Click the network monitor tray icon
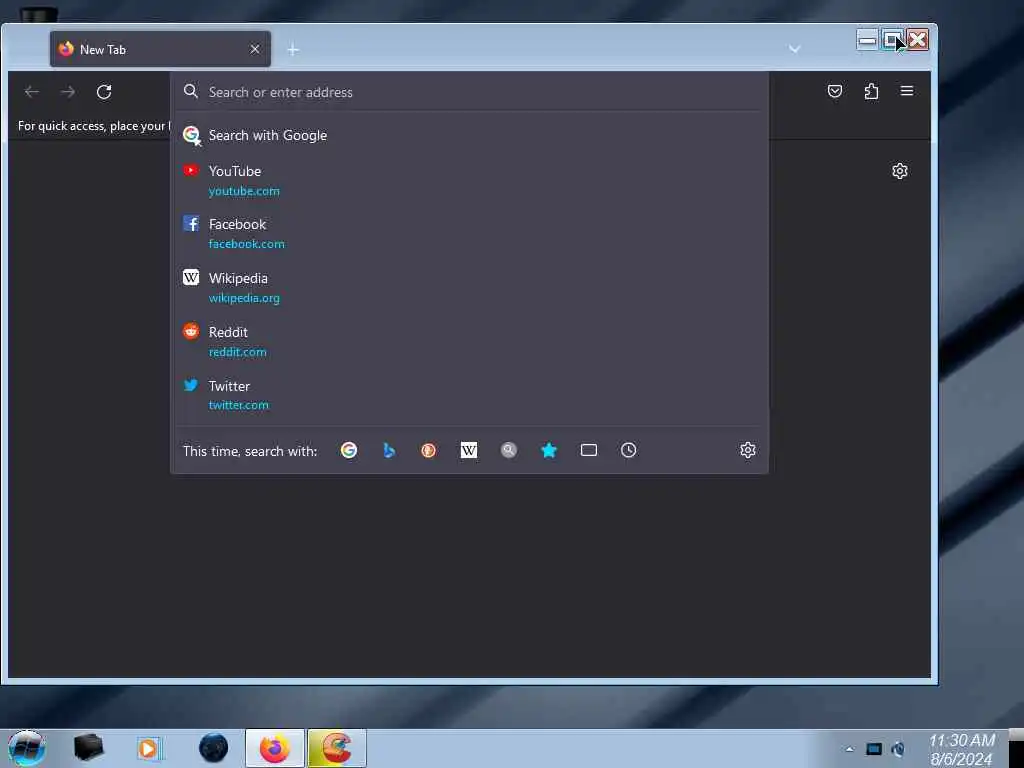 coord(874,749)
